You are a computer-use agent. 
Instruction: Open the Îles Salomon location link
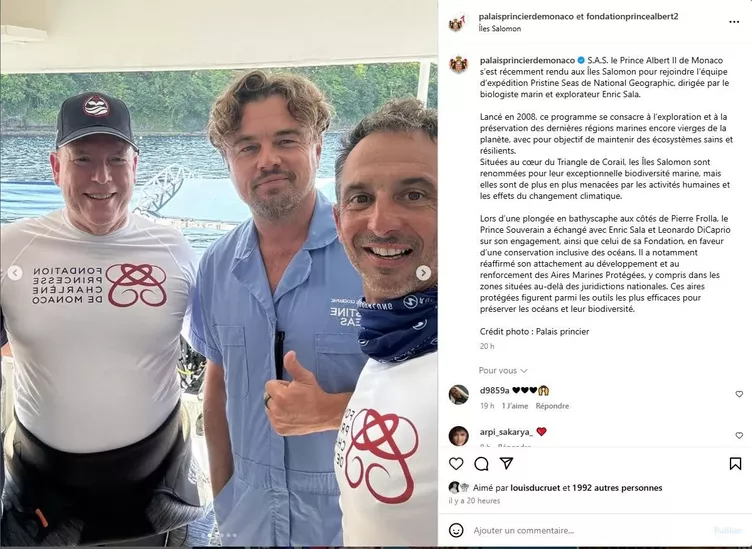(500, 29)
